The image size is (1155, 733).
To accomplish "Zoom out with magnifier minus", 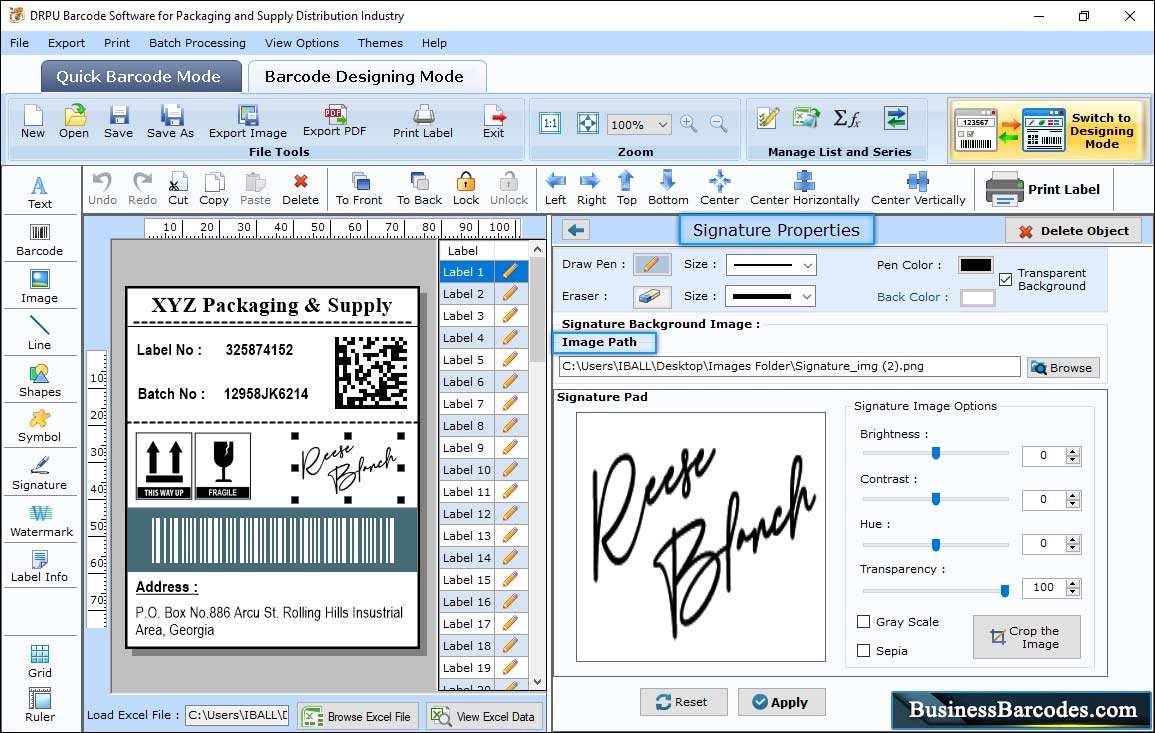I will (718, 123).
